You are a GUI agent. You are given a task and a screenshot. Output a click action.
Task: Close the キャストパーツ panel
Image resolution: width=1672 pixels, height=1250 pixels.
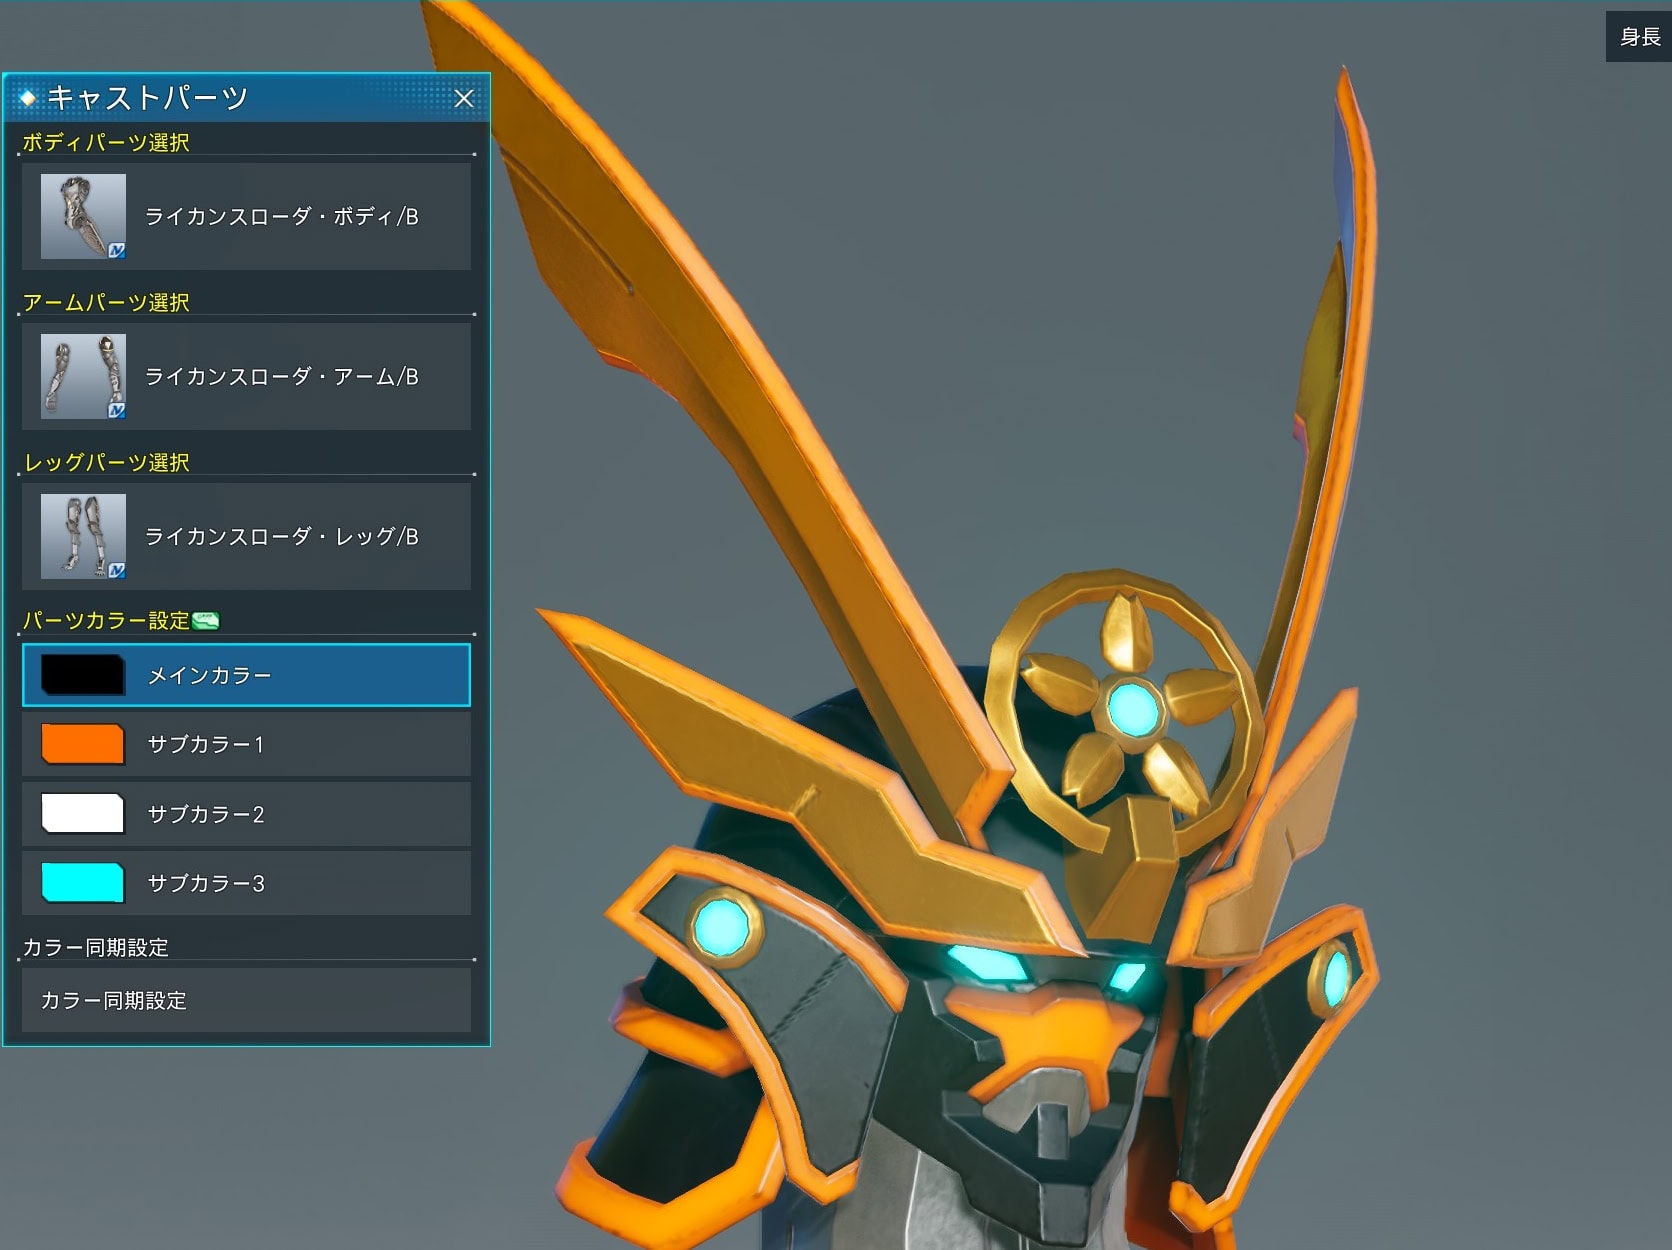coord(464,98)
